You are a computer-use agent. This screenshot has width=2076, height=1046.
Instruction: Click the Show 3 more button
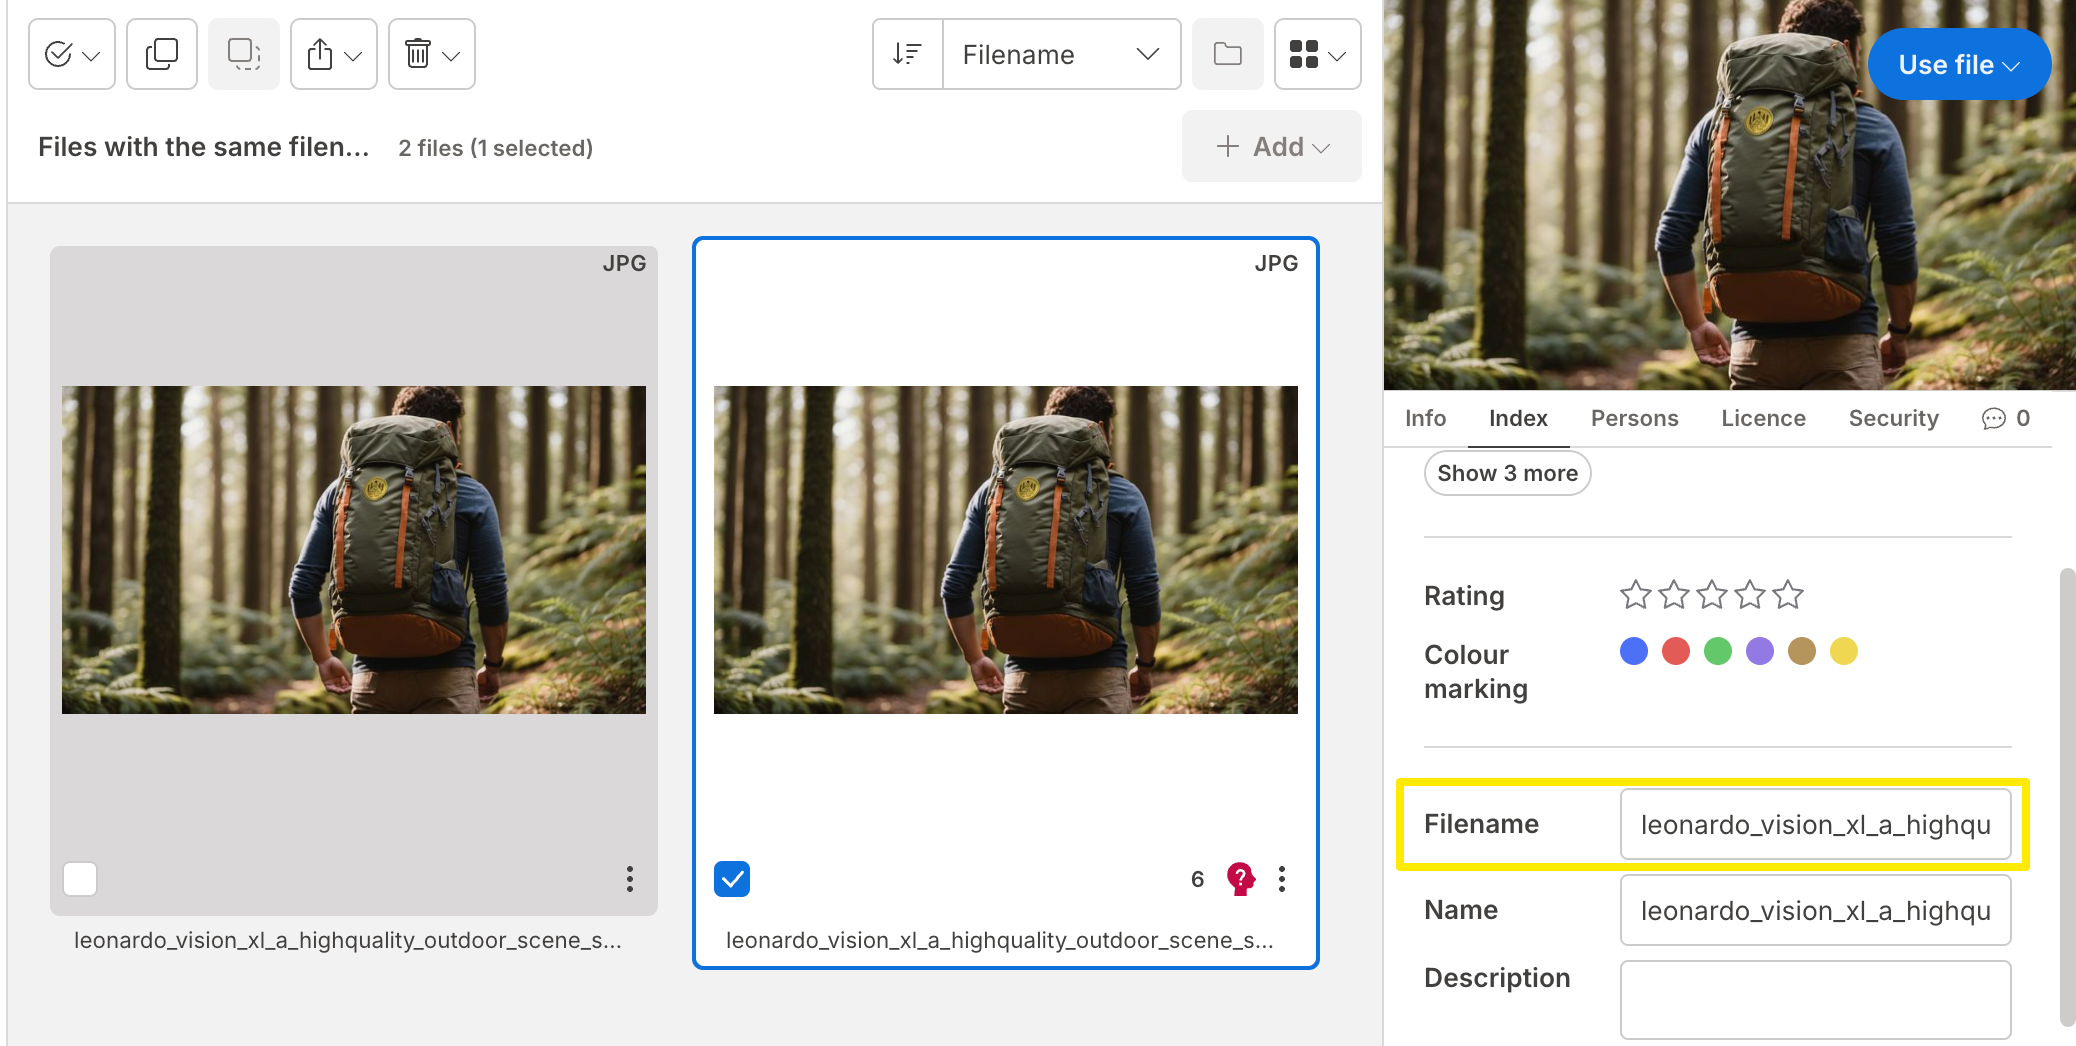pyautogui.click(x=1506, y=473)
